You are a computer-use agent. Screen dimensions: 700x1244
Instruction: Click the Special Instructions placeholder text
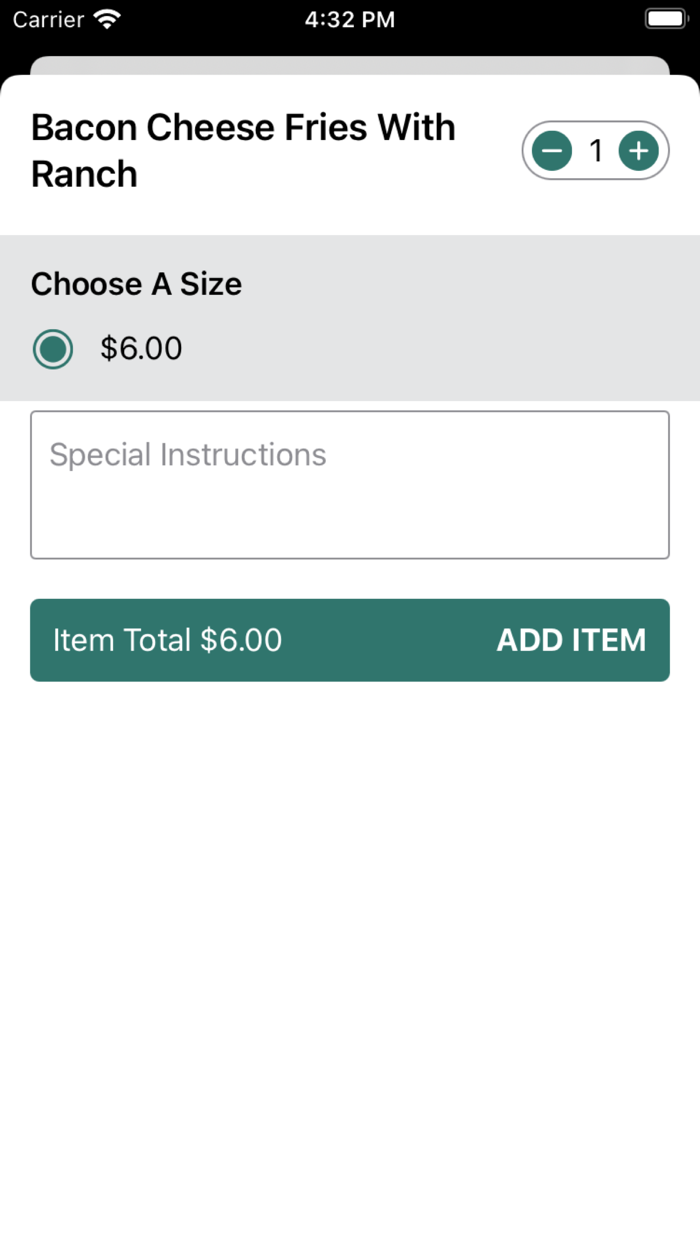(188, 455)
